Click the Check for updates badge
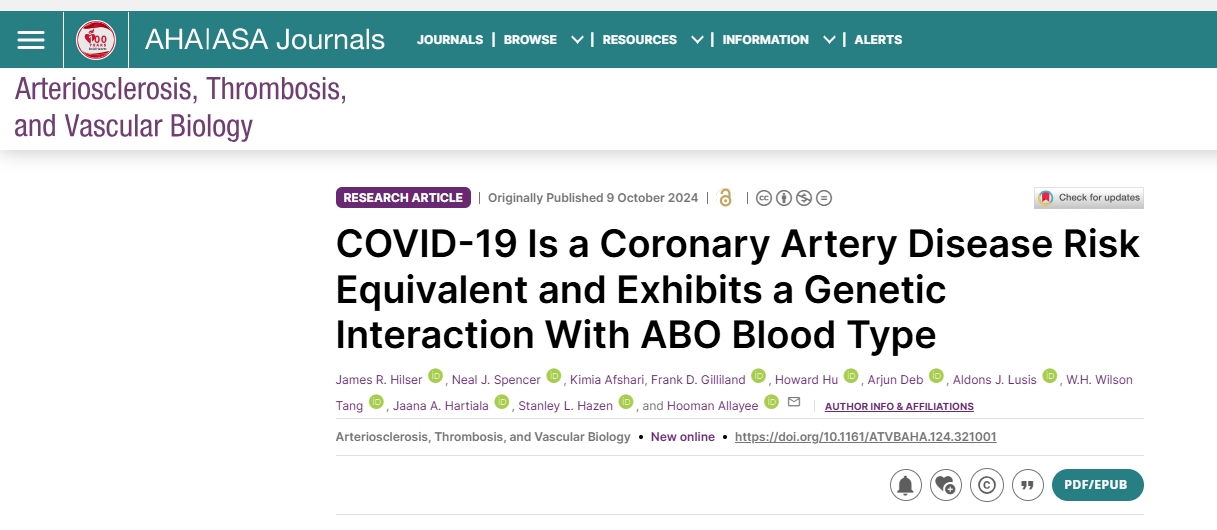 click(1088, 198)
